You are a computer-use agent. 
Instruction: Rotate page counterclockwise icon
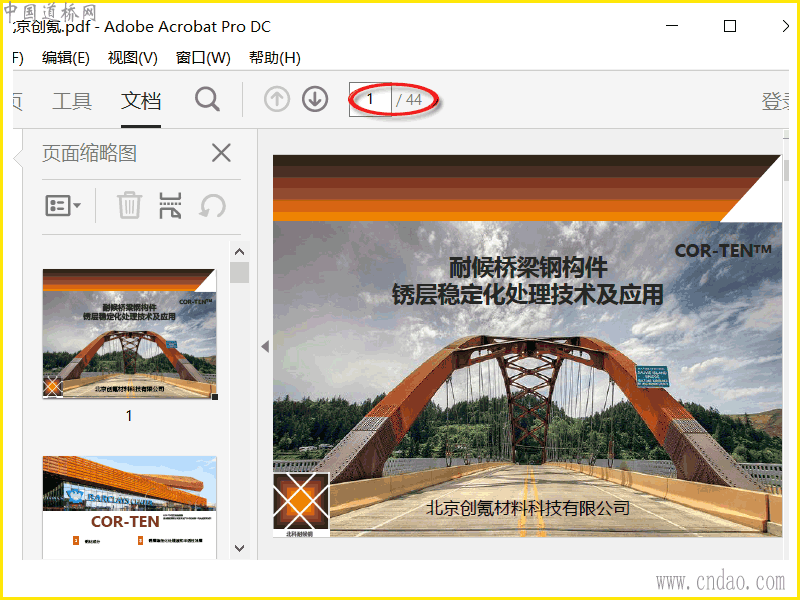(212, 206)
